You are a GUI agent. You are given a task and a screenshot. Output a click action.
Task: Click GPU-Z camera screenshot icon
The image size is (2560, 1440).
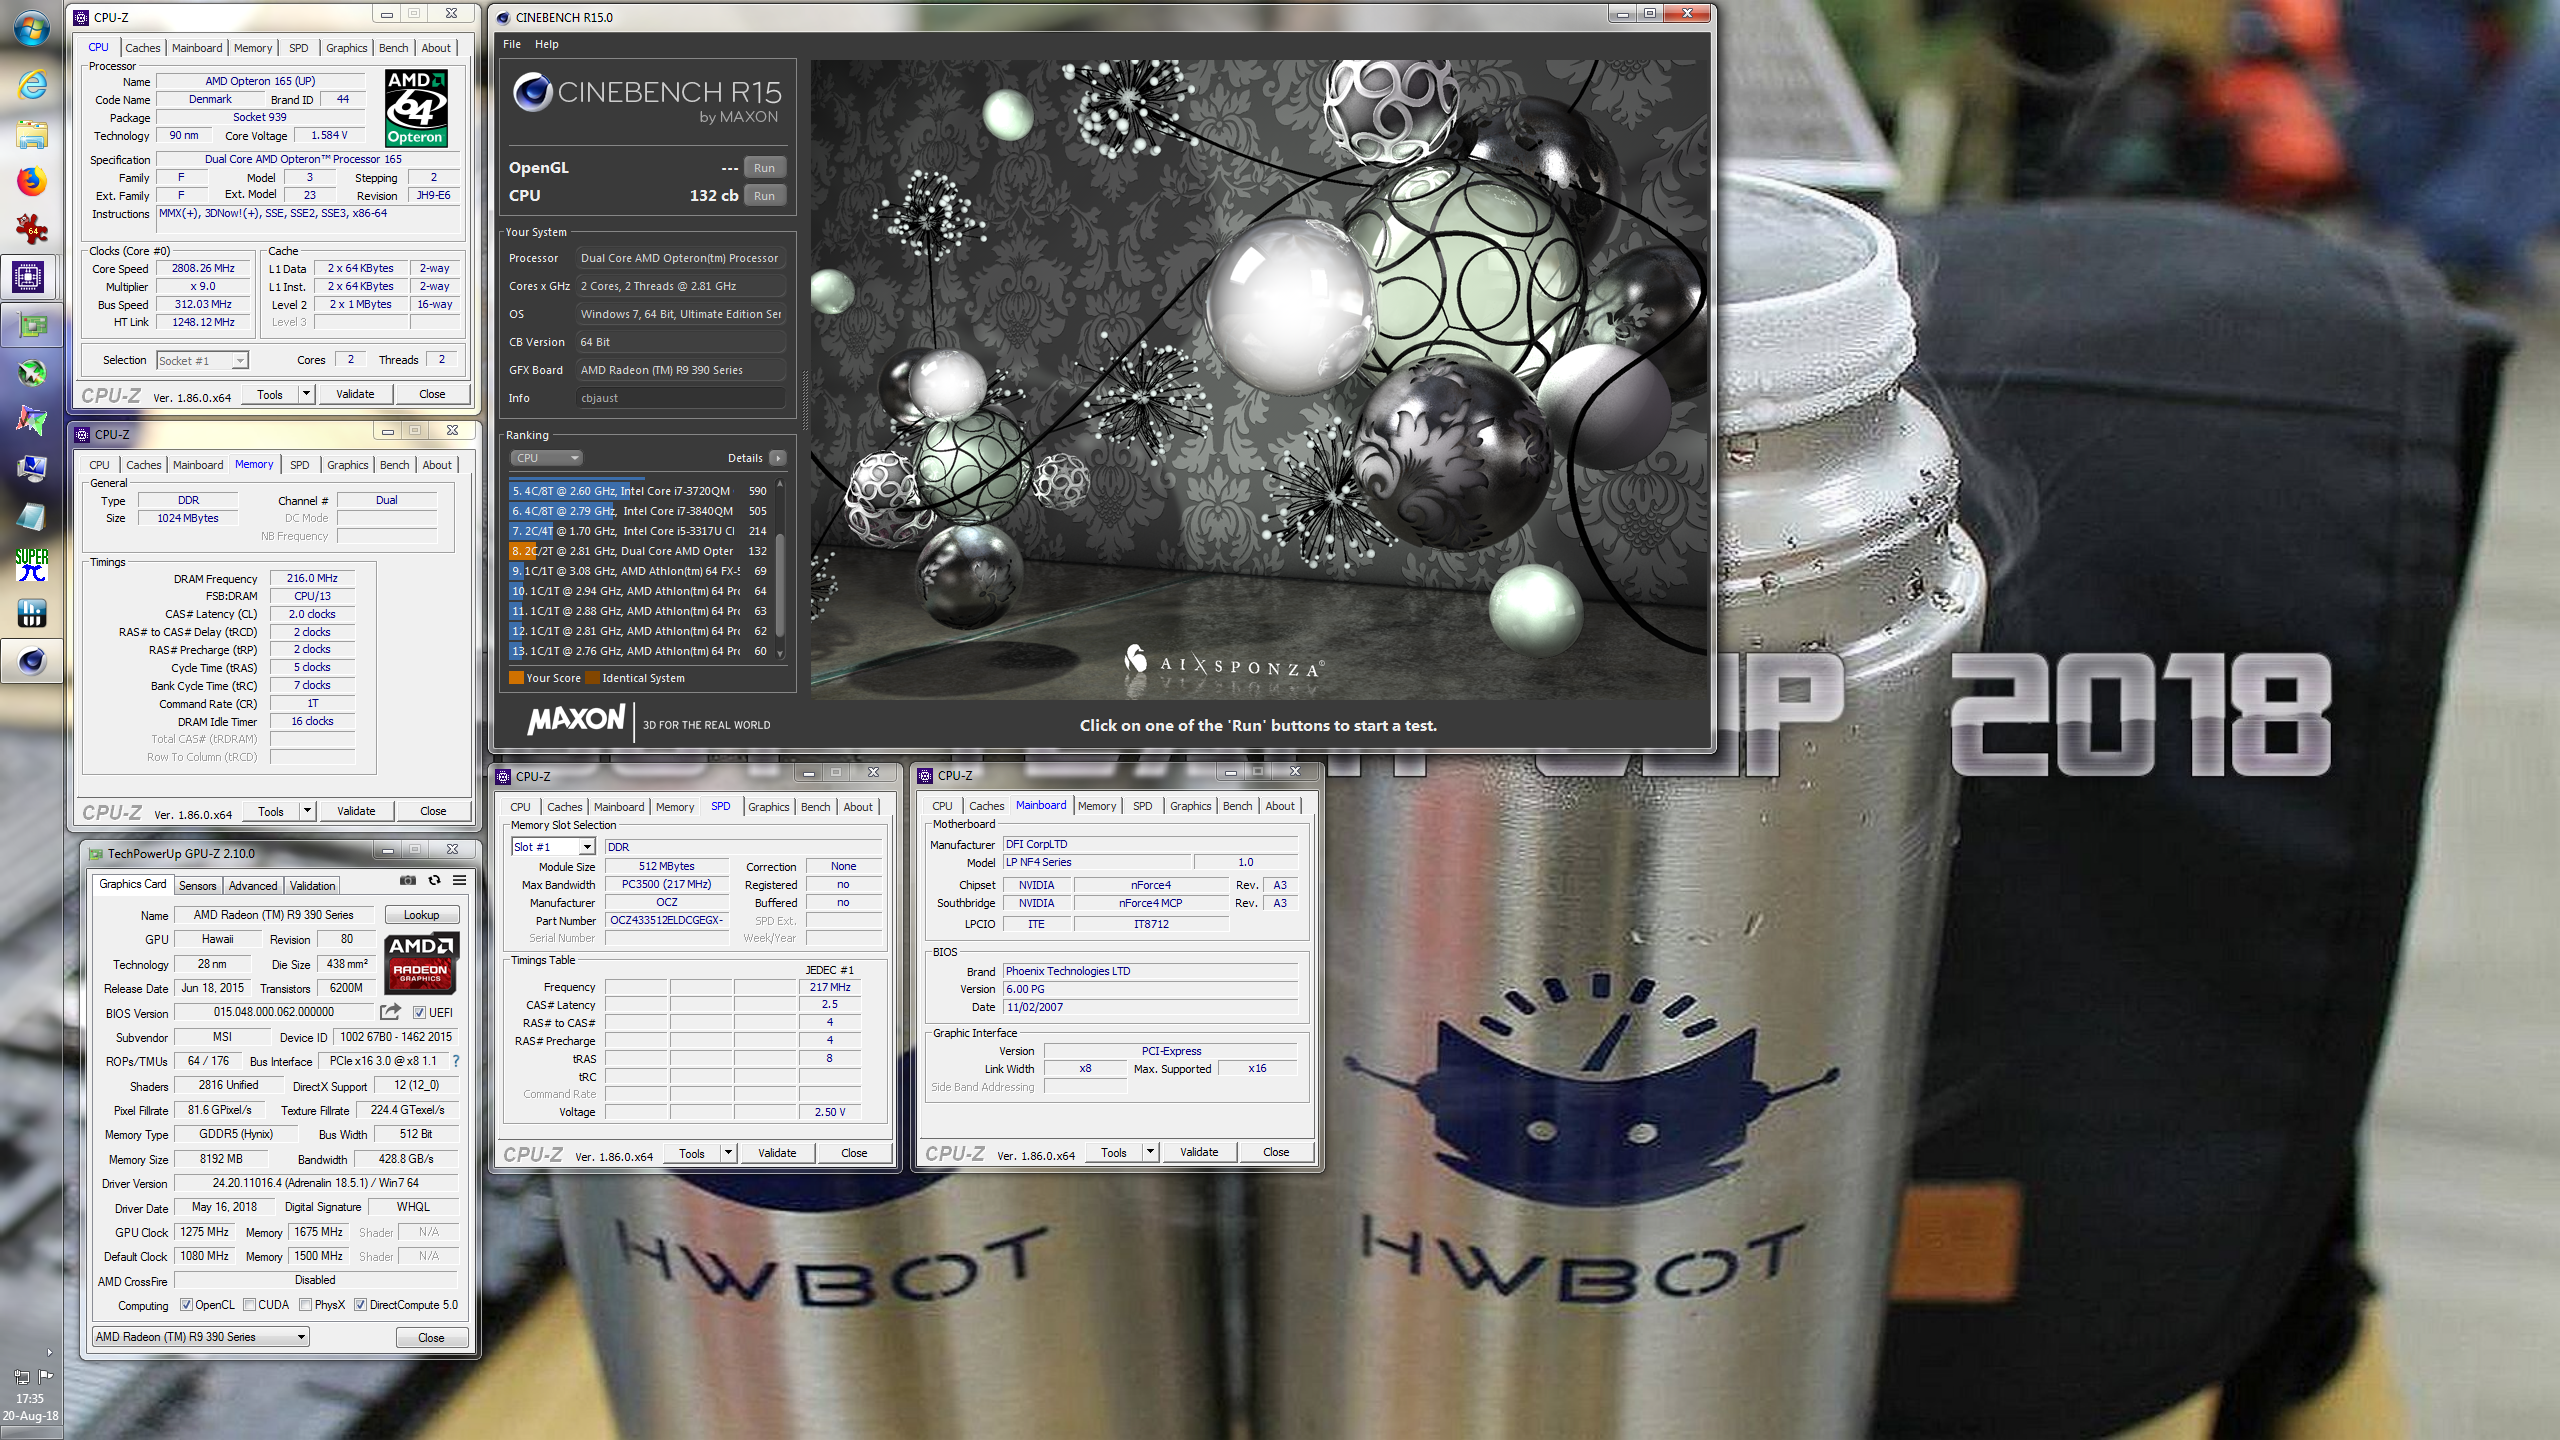tap(408, 880)
